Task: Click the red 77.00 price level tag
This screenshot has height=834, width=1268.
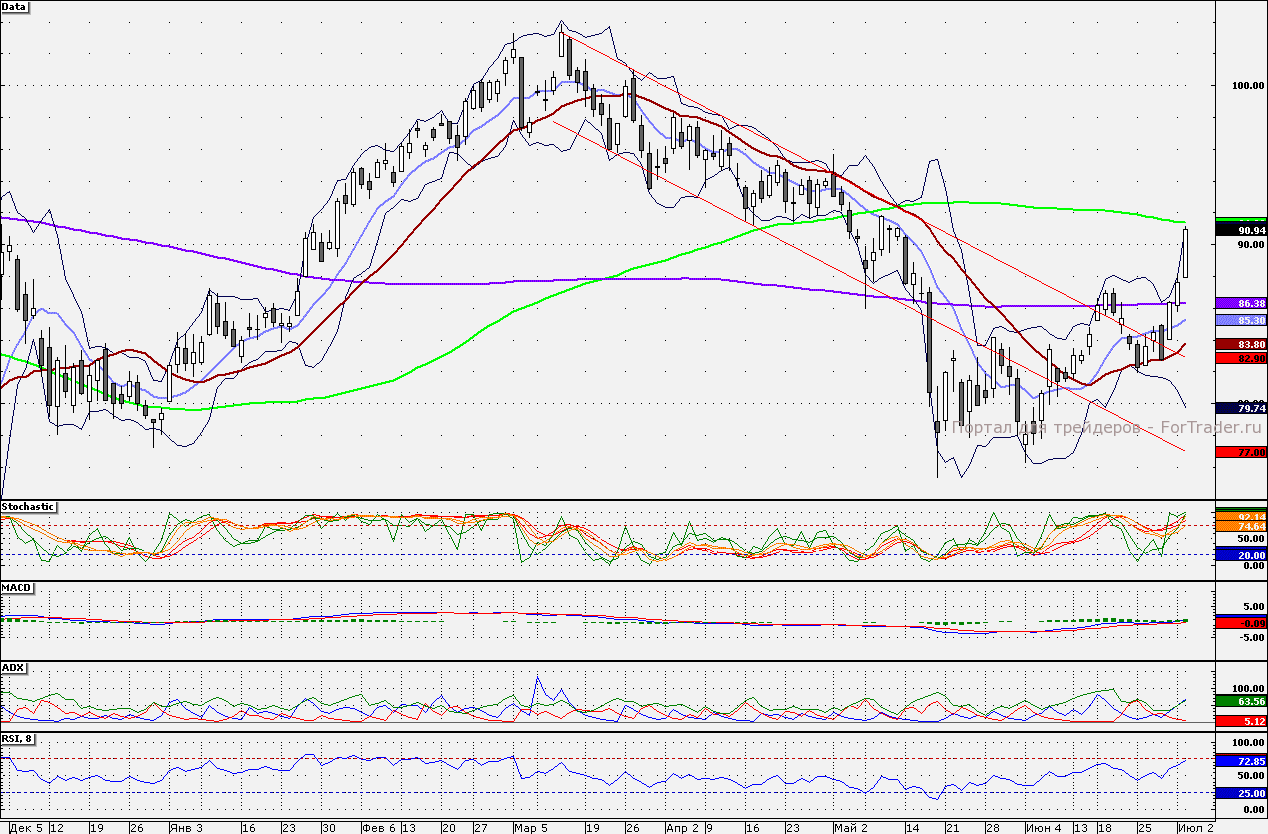Action: (x=1240, y=452)
